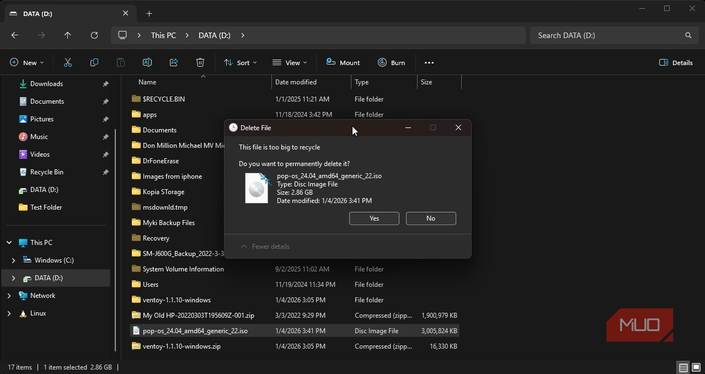Switch to large thumbnails view icon

[x=695, y=367]
